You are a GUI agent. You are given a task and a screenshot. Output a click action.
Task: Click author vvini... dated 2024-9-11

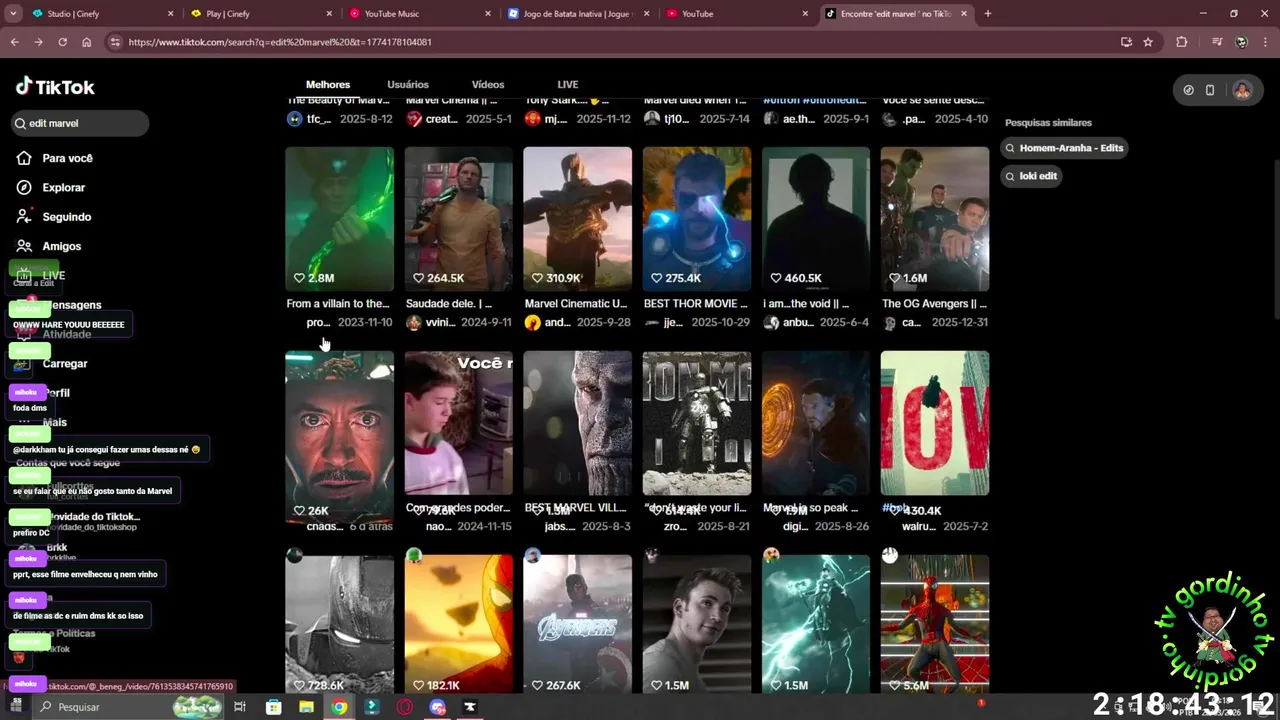[440, 323]
